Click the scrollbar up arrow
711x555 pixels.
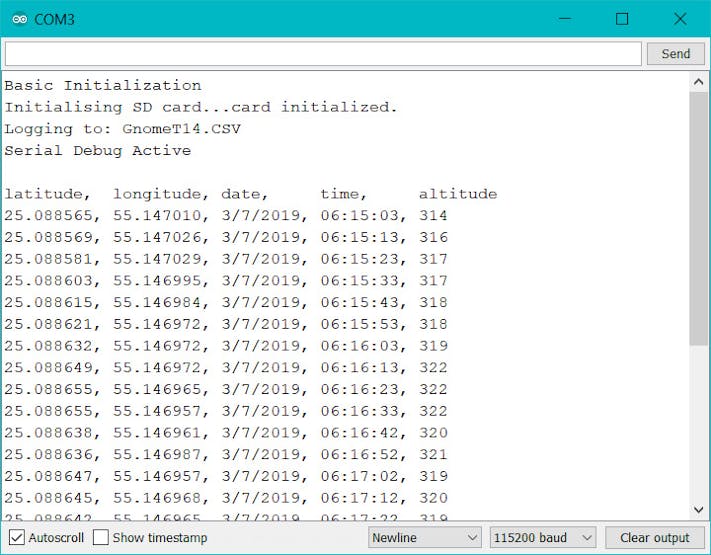(698, 82)
